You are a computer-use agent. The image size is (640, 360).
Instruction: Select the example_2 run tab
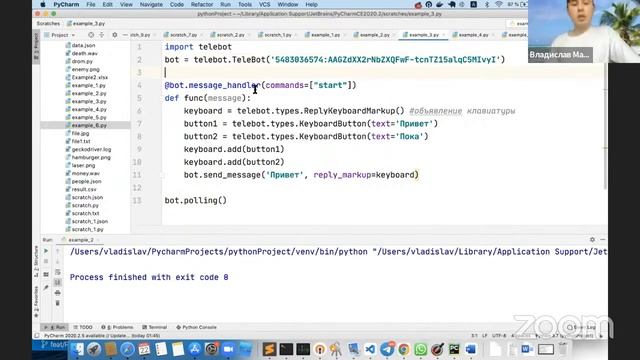click(80, 240)
